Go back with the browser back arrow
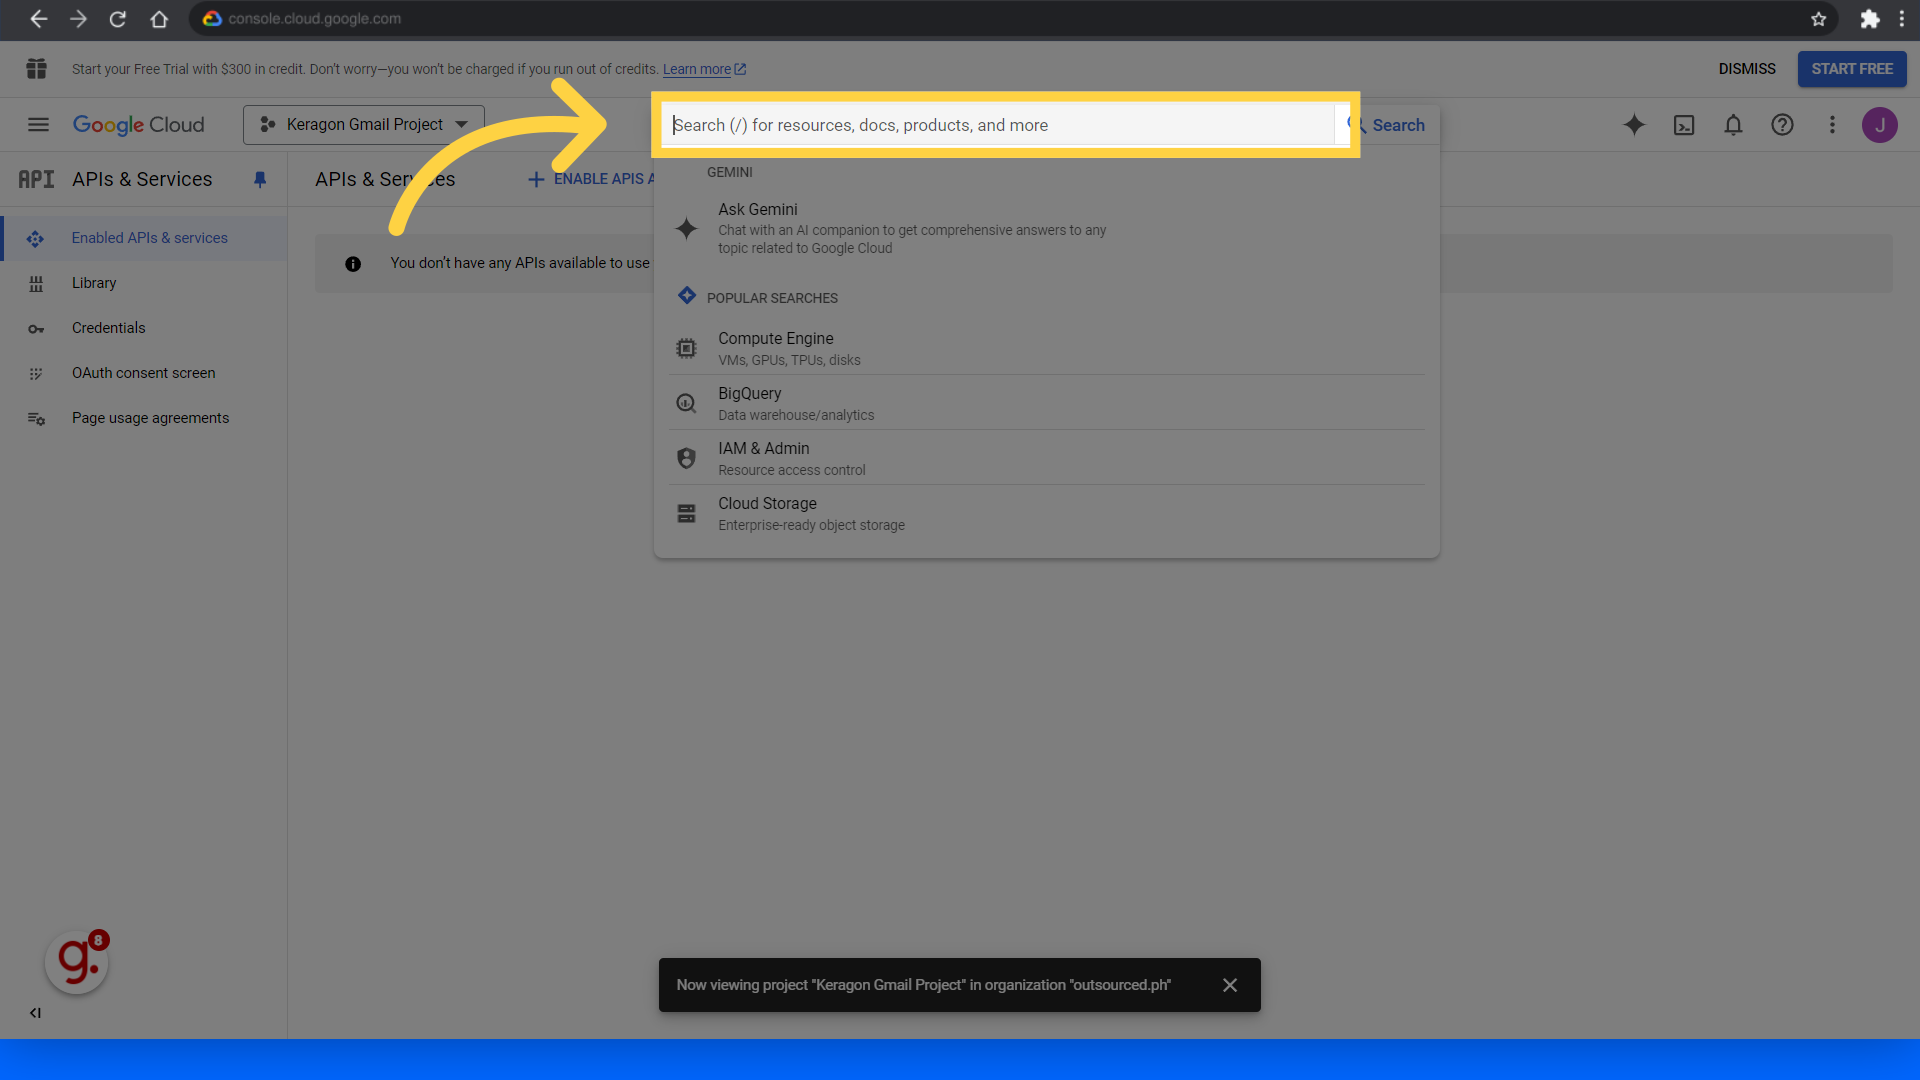 (38, 19)
